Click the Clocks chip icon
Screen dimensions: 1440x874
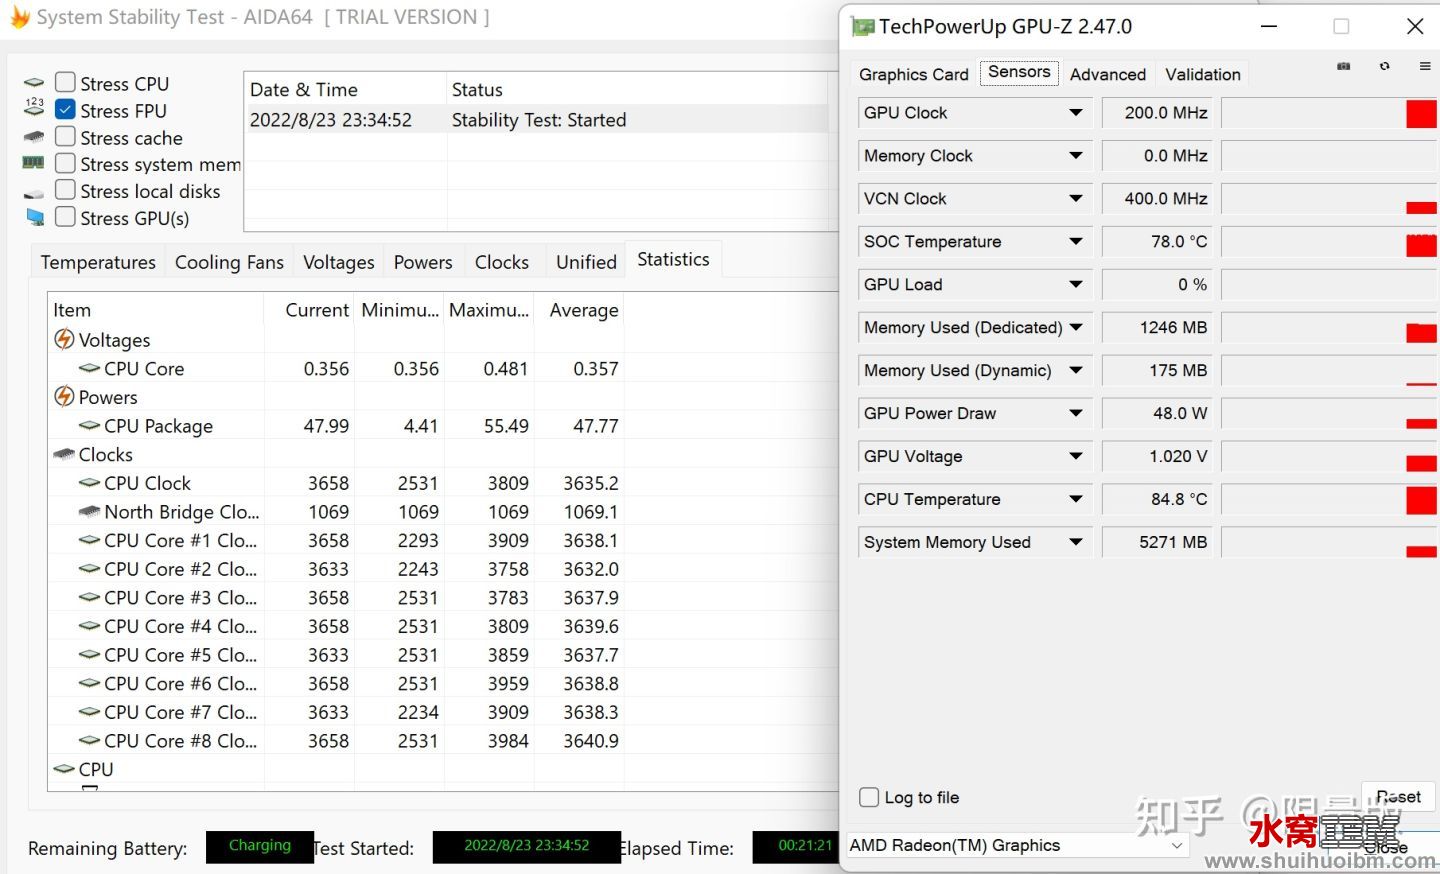pos(64,454)
